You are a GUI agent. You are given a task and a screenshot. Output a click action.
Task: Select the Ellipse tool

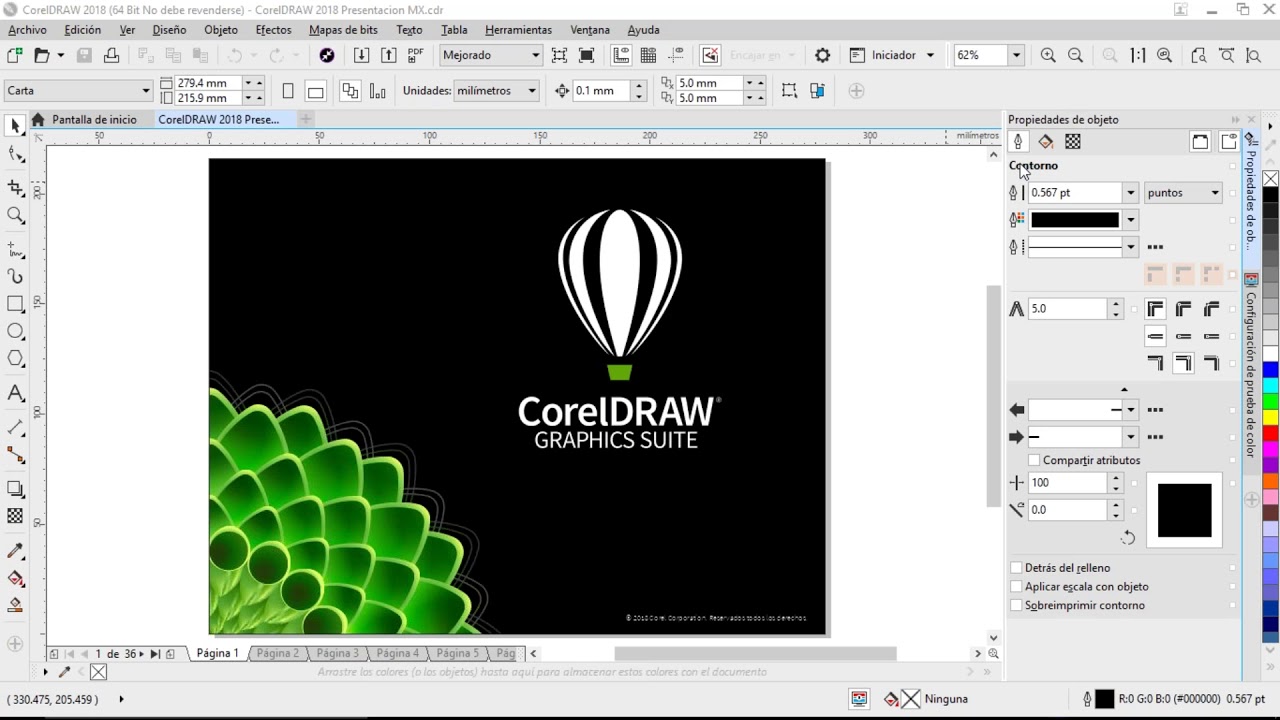click(x=15, y=331)
